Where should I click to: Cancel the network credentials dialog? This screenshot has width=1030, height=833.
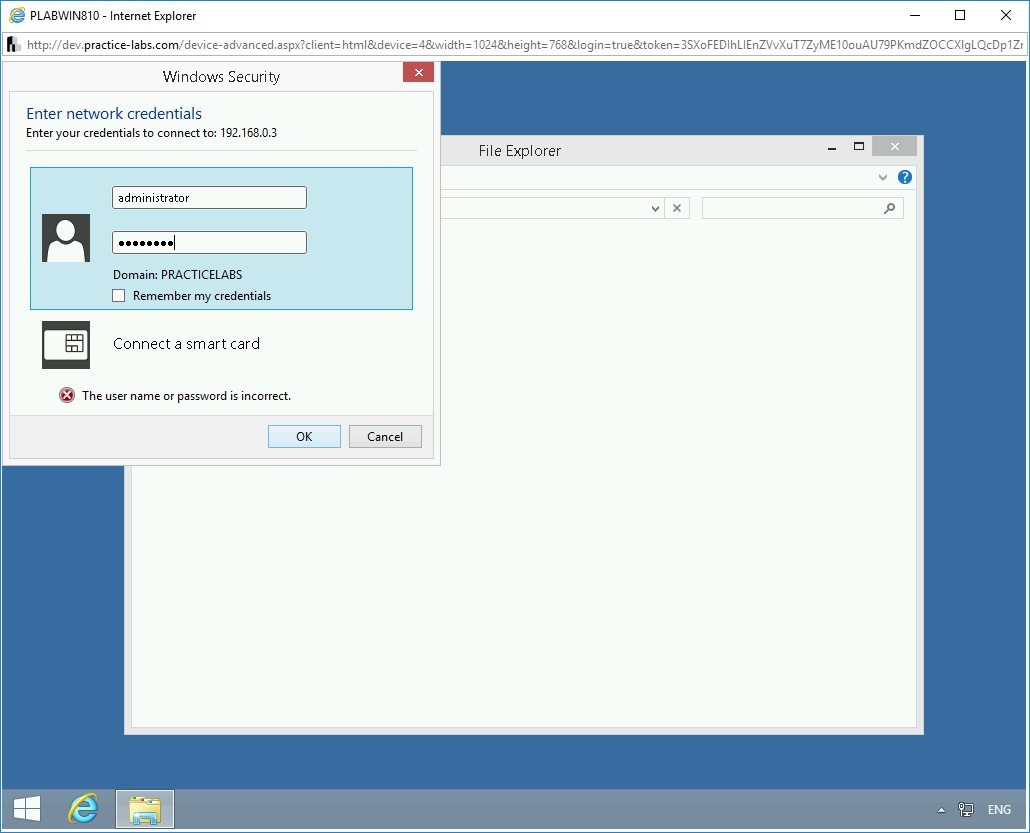(x=385, y=436)
